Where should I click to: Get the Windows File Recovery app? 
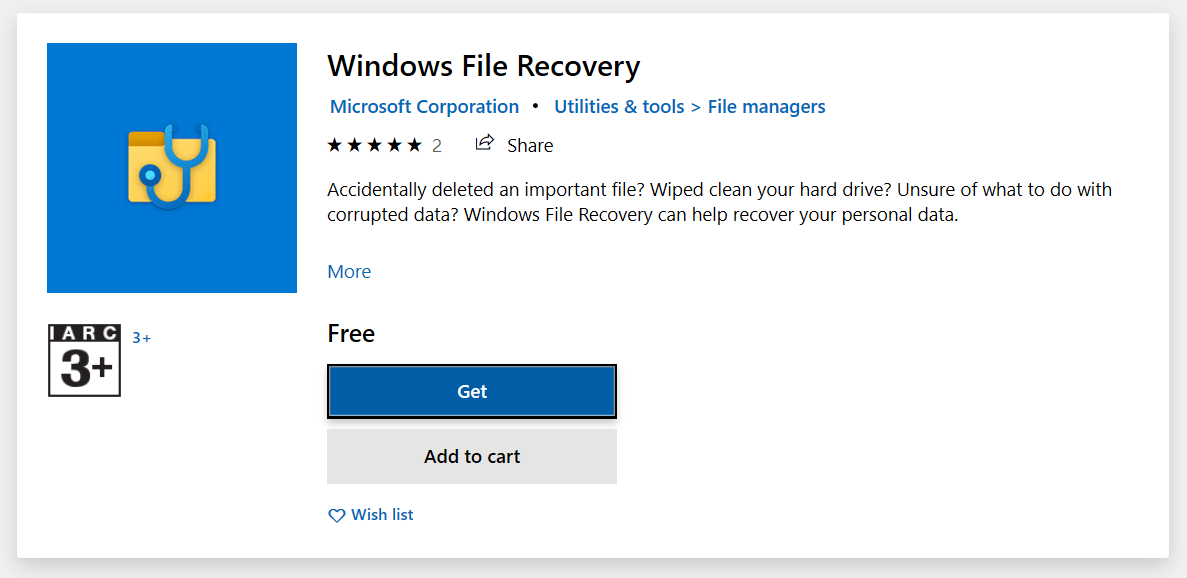pos(471,391)
